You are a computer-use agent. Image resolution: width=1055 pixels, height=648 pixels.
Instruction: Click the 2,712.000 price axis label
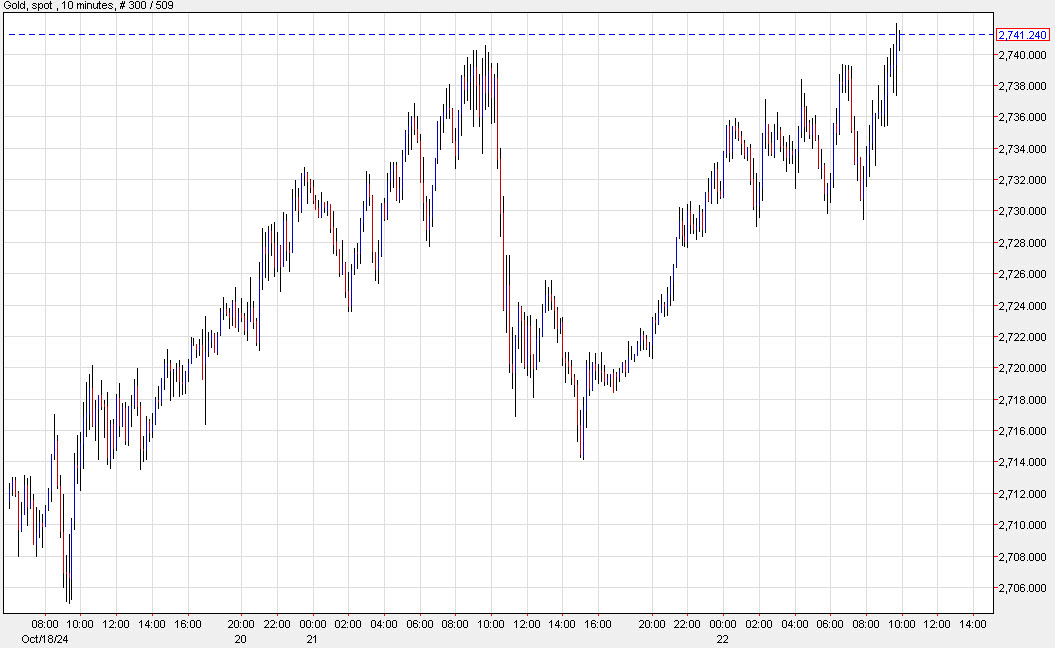1023,494
